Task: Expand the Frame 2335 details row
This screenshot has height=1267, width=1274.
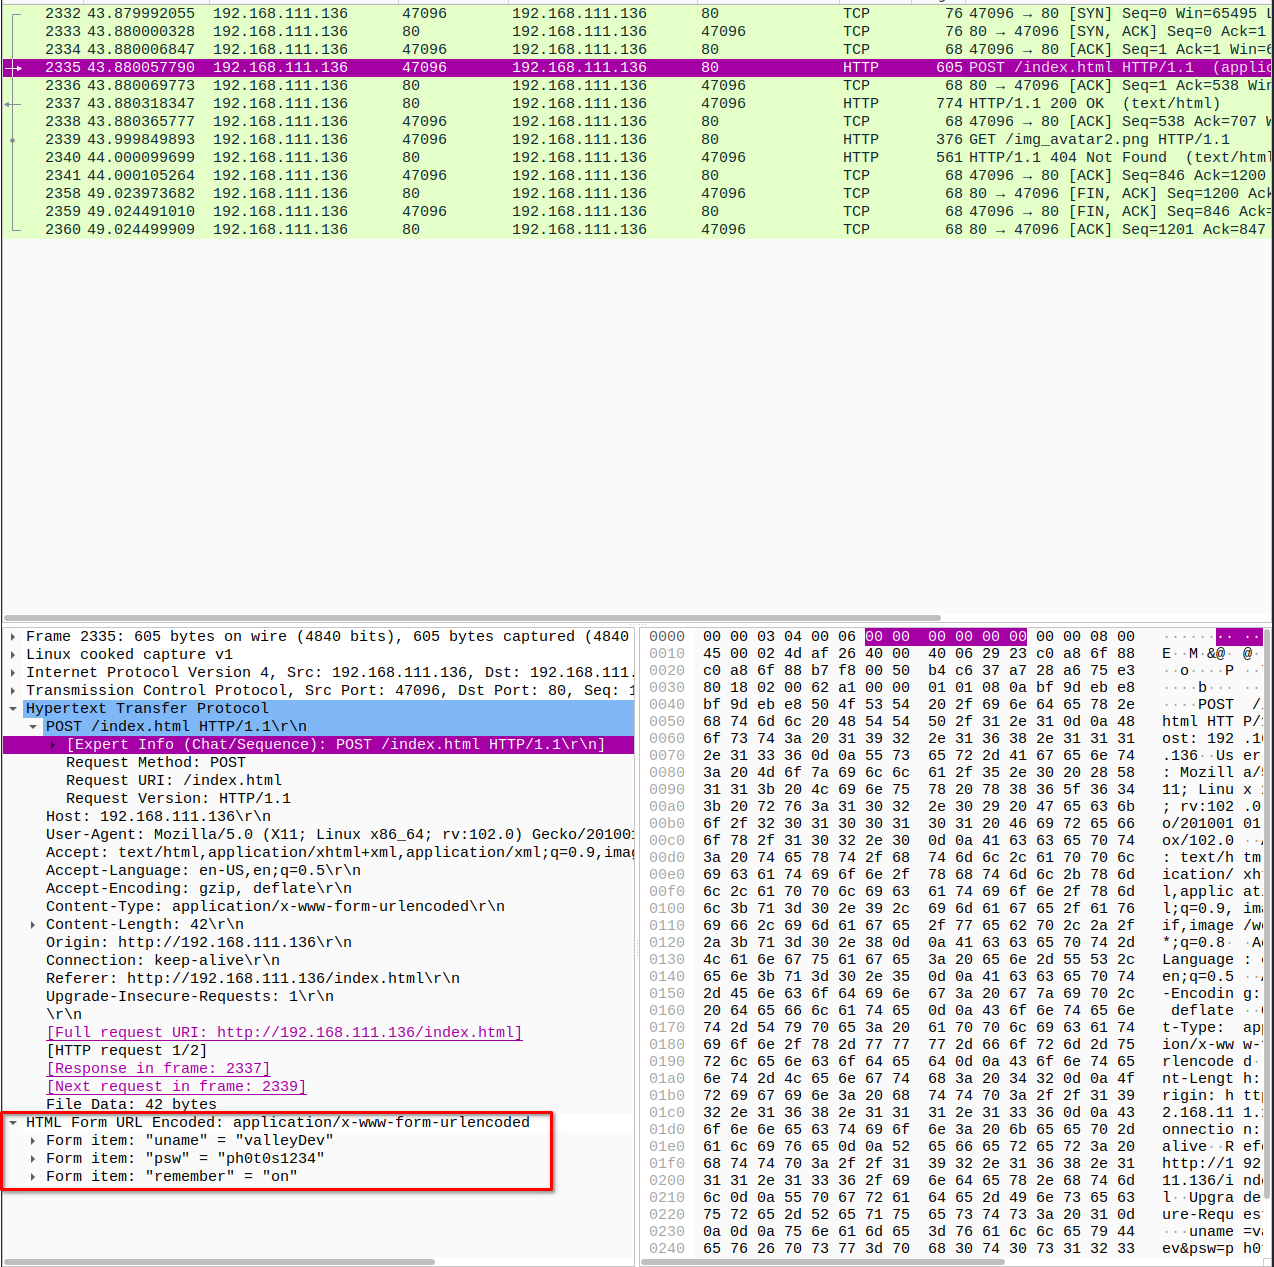Action: (13, 637)
